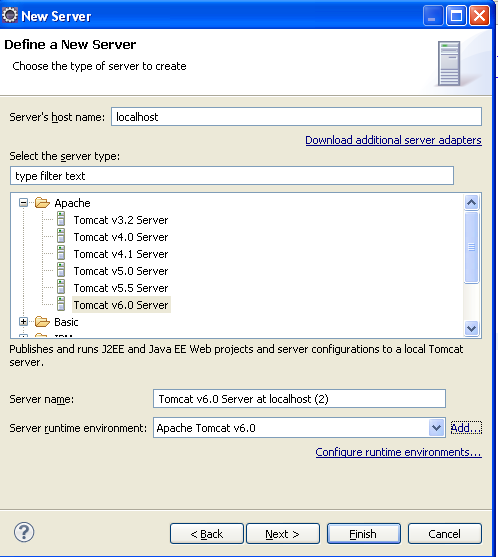Expand the Basic tree node
Viewport: 498px width, 557px height.
(23, 322)
